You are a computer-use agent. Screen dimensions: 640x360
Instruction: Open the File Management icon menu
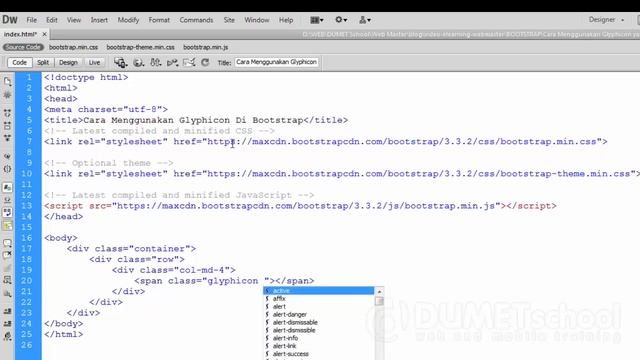(x=156, y=62)
